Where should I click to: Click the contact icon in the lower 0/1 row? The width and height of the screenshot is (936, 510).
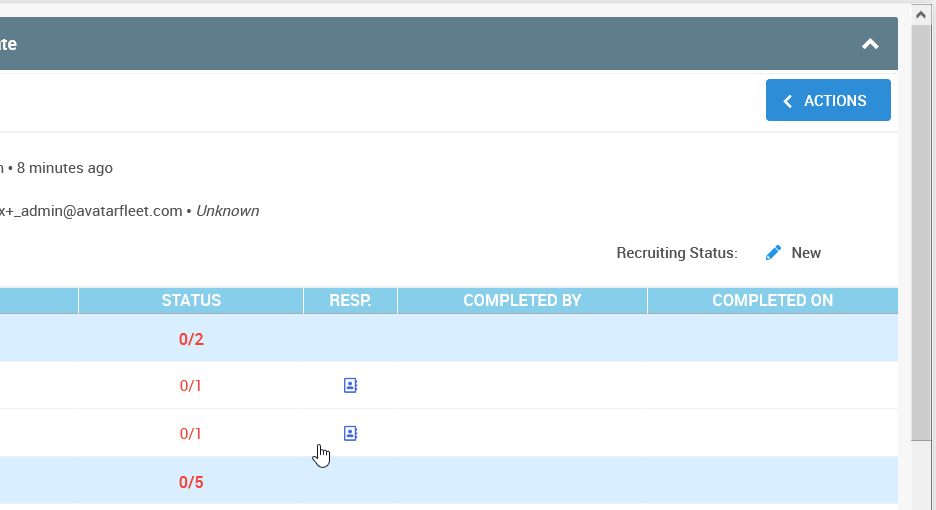(350, 433)
